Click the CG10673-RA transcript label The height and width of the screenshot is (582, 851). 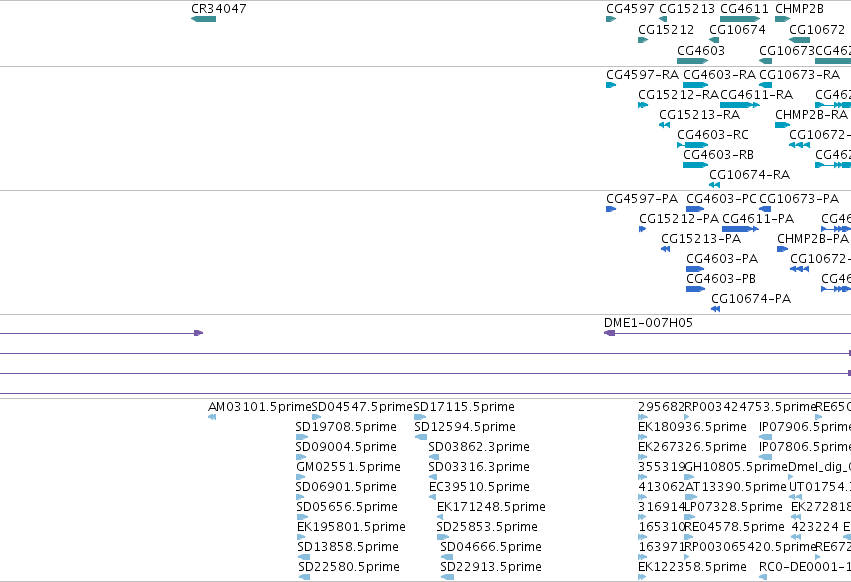pos(799,74)
